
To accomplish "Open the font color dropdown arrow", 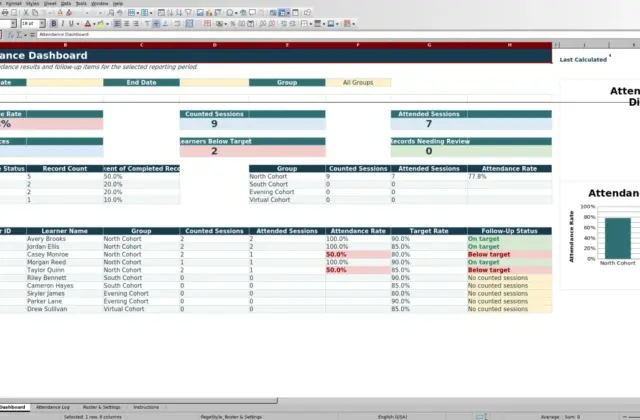I will click(x=94, y=24).
